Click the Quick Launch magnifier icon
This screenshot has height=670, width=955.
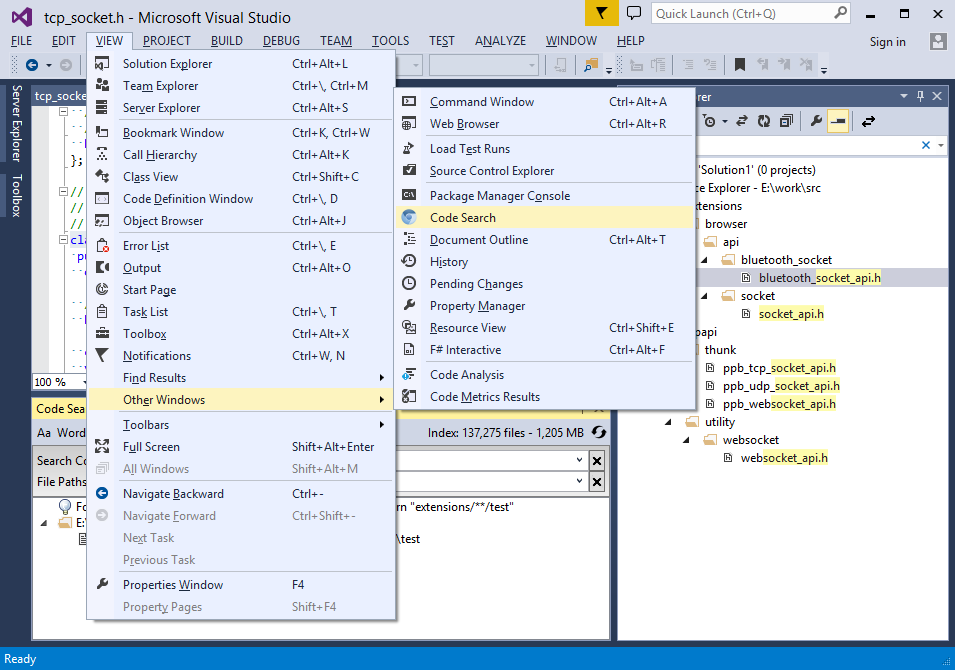coord(840,13)
